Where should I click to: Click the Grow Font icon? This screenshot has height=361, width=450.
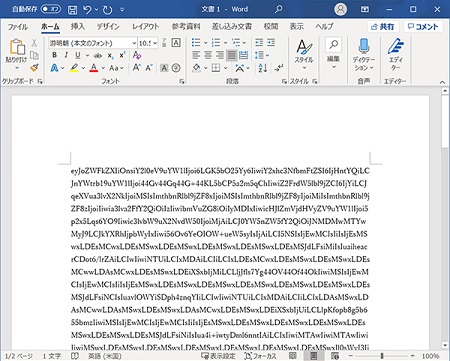136,68
